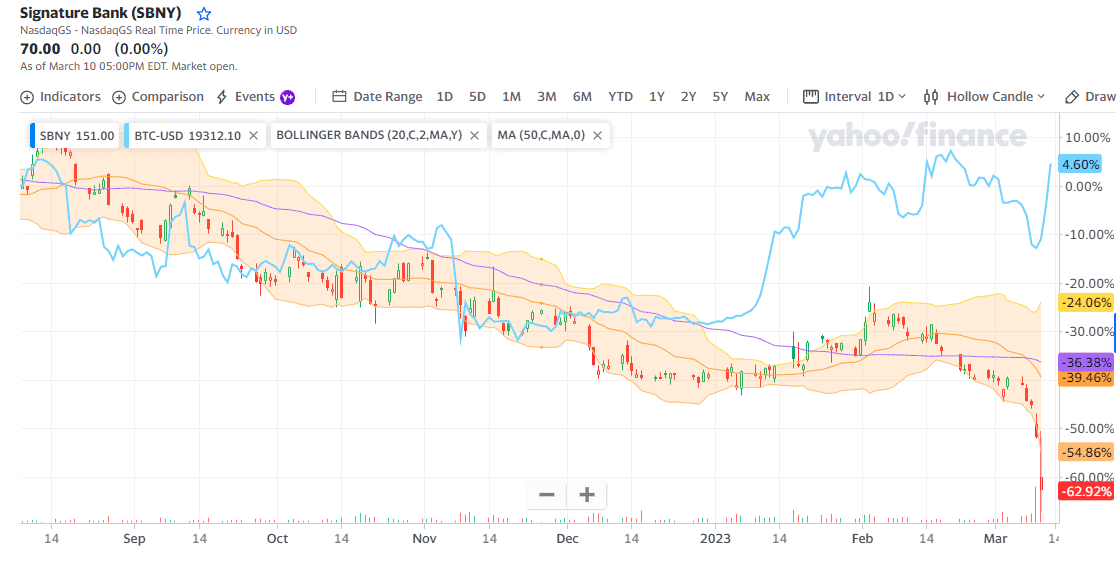Click the purple Yahoo Plus badge

[287, 97]
